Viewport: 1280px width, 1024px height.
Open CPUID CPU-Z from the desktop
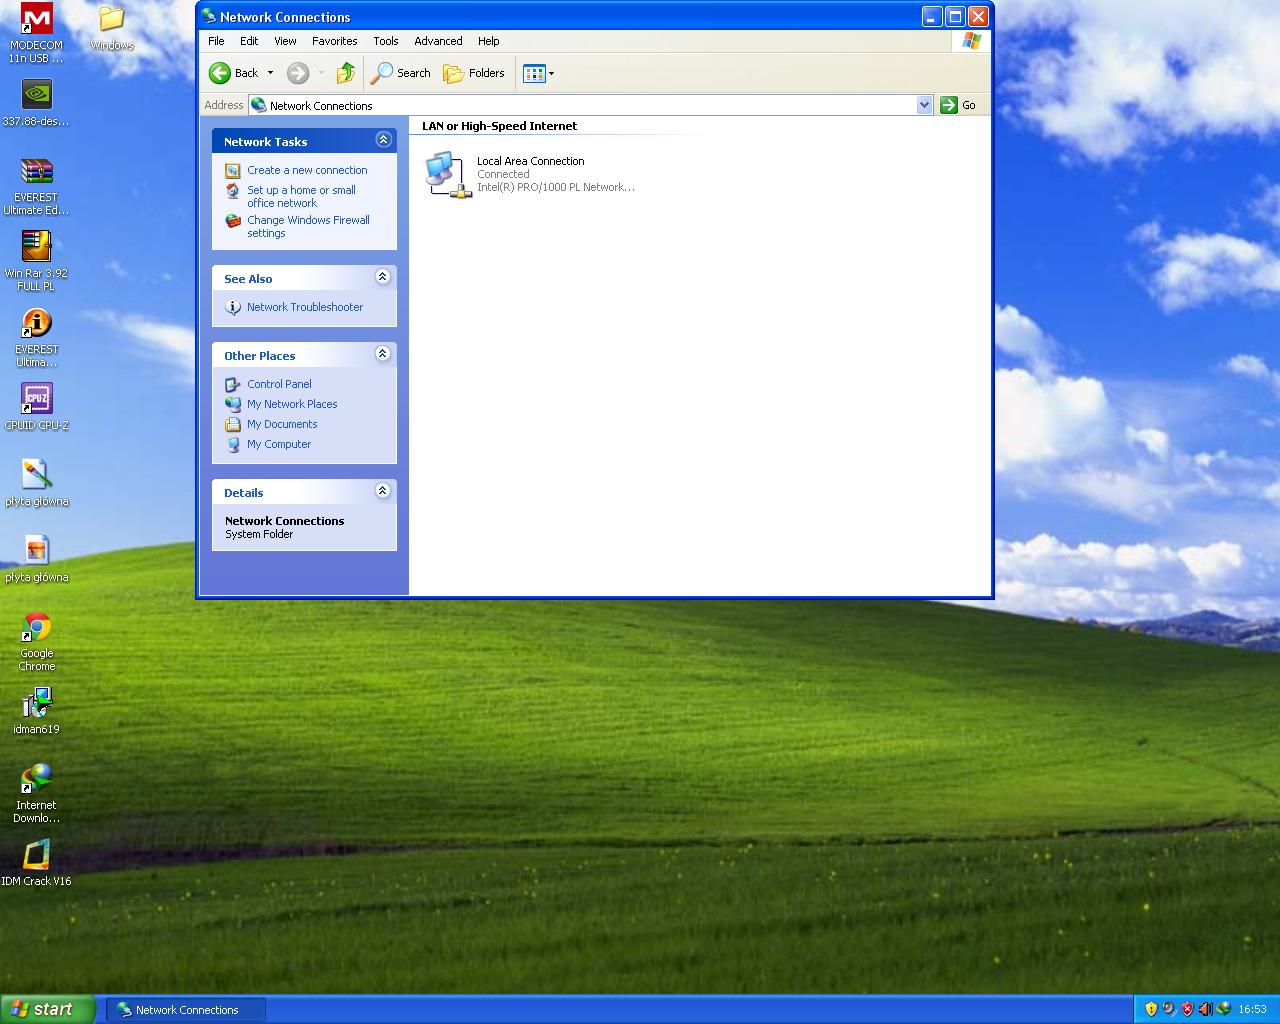36,400
